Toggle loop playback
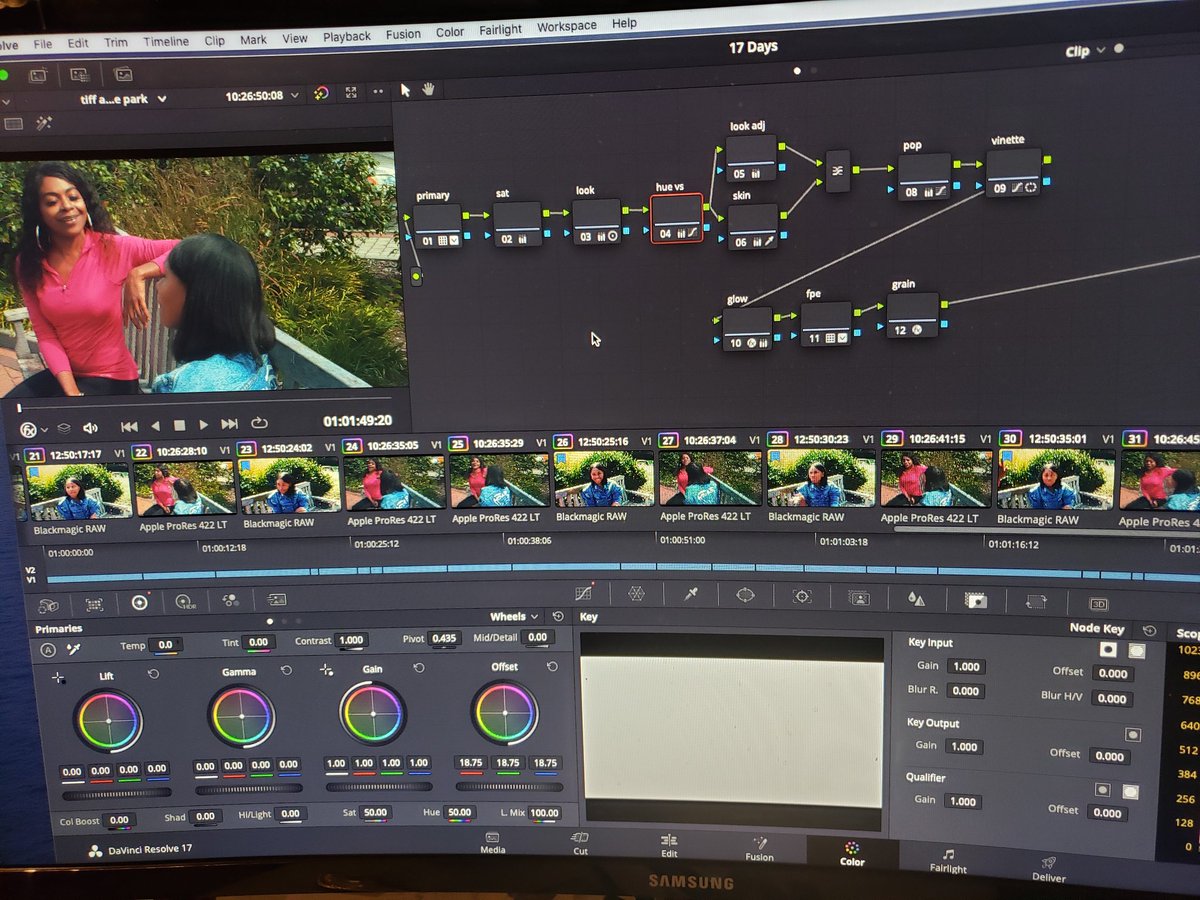 [259, 424]
